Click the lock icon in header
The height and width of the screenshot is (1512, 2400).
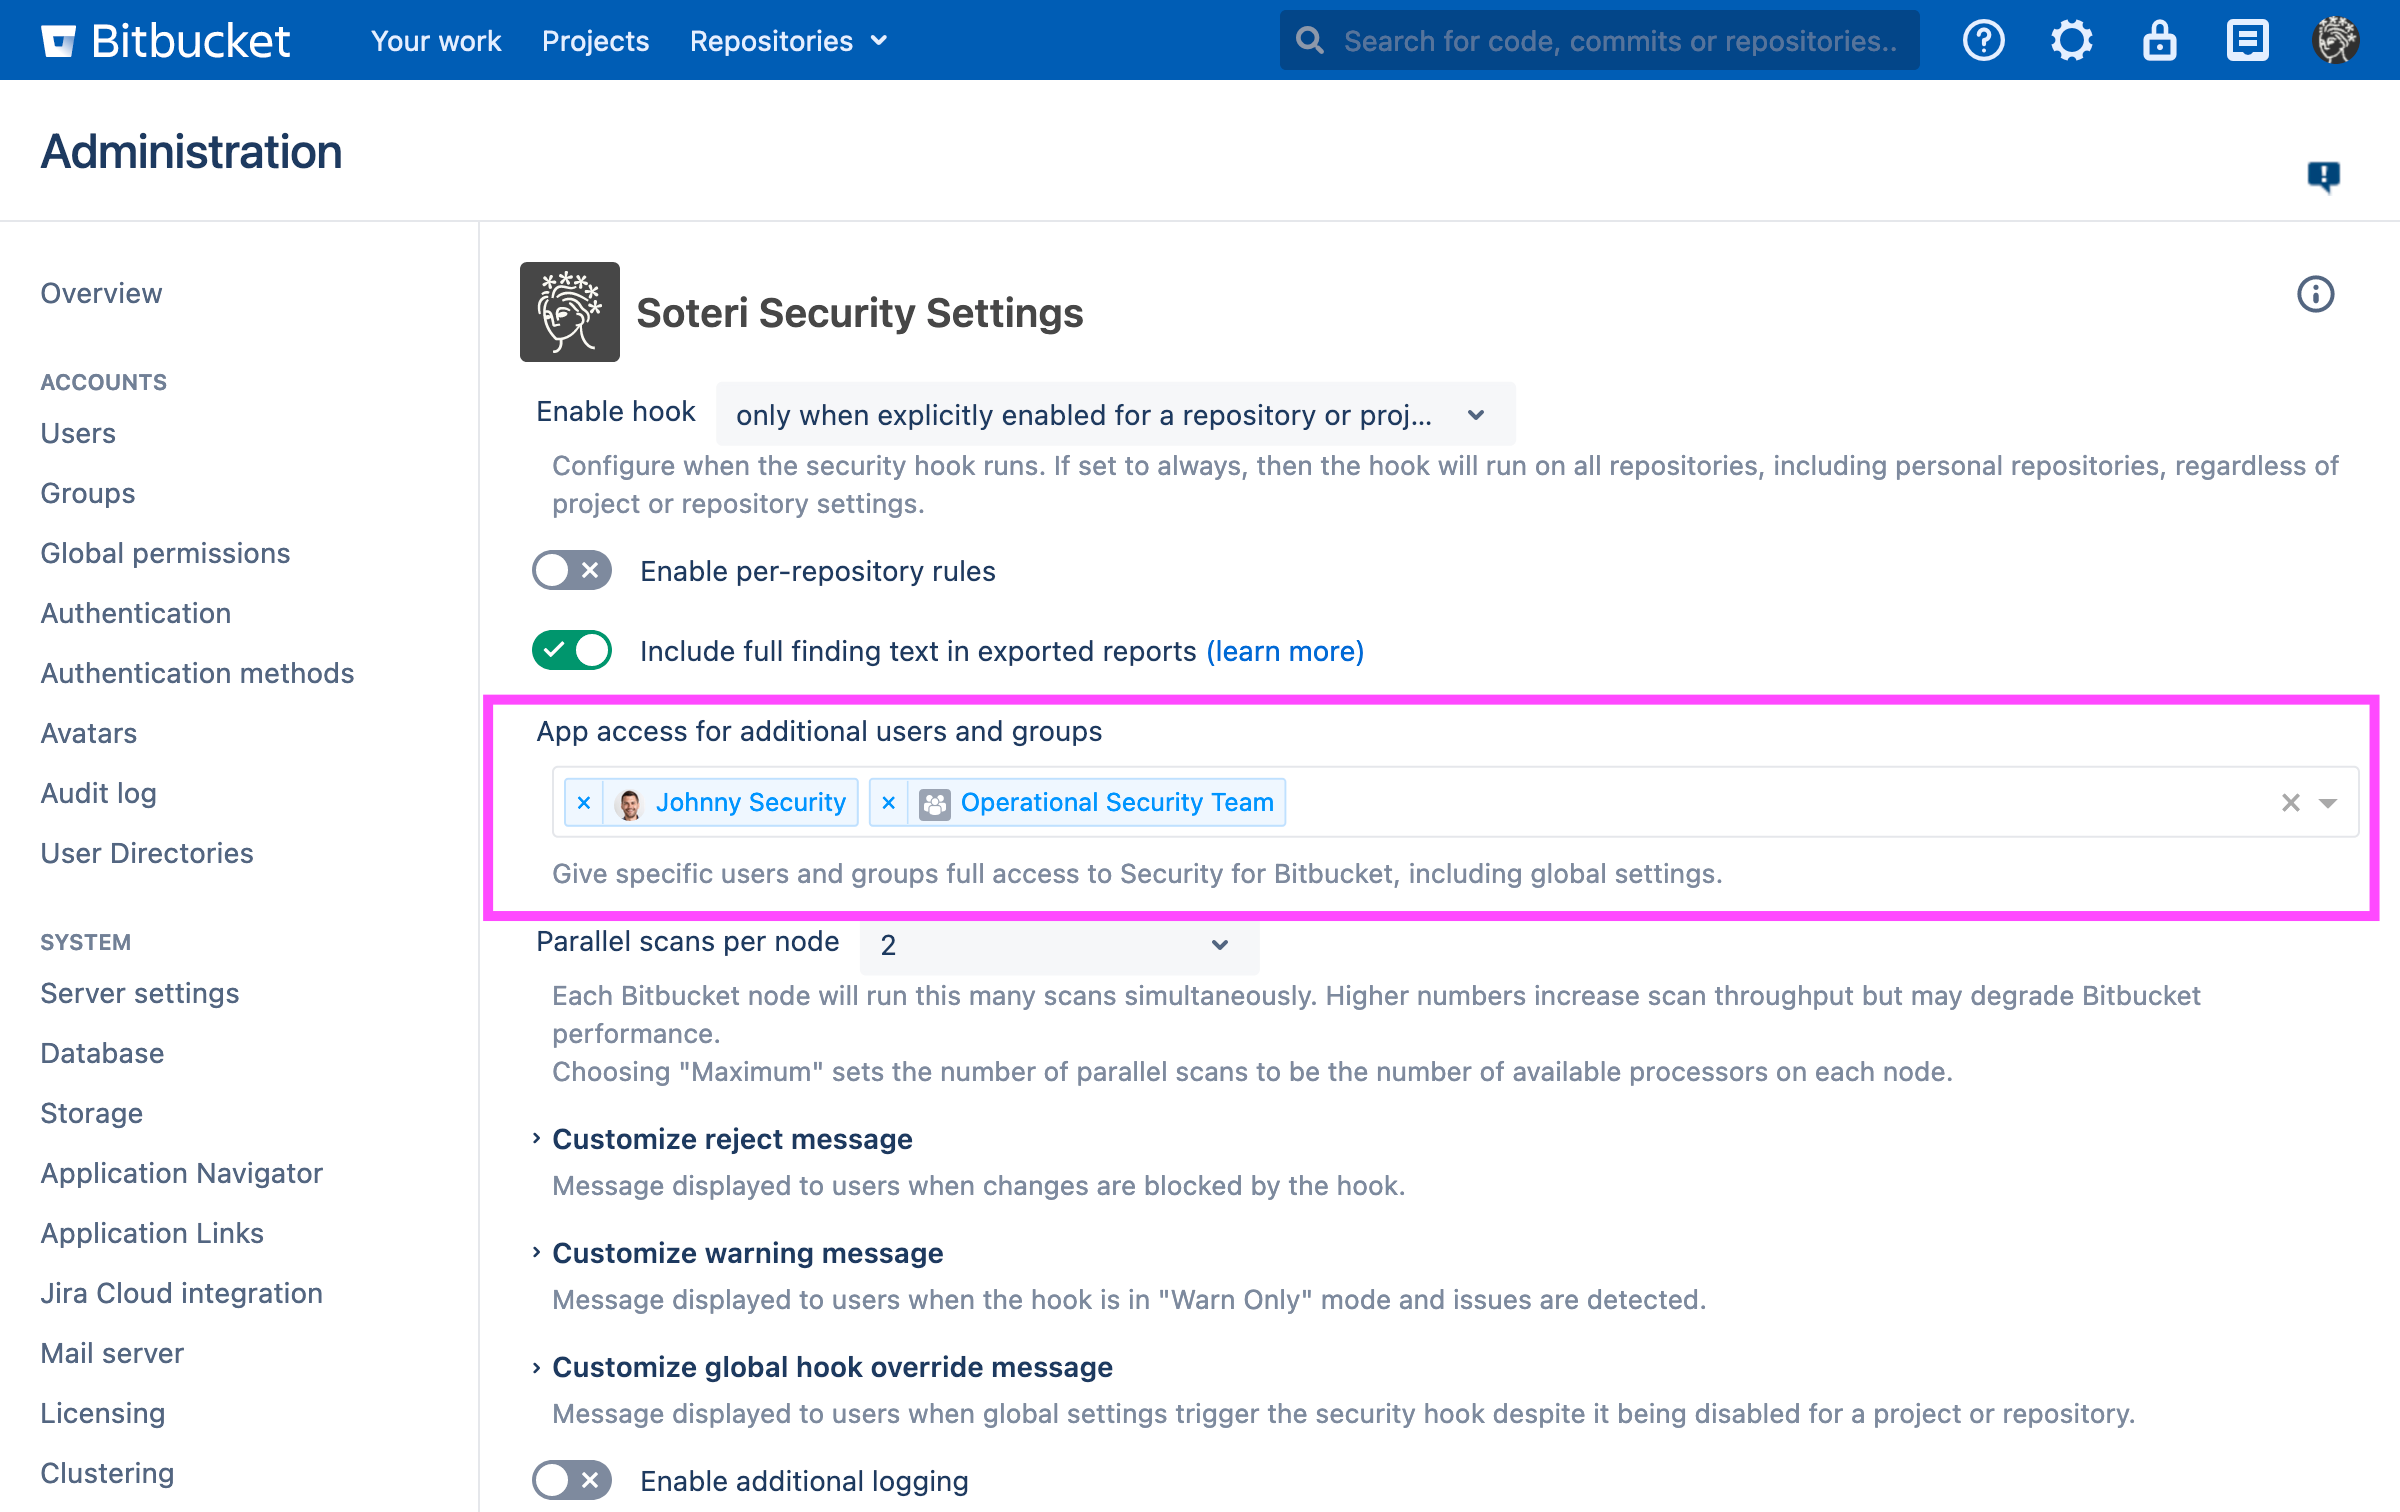[2159, 41]
